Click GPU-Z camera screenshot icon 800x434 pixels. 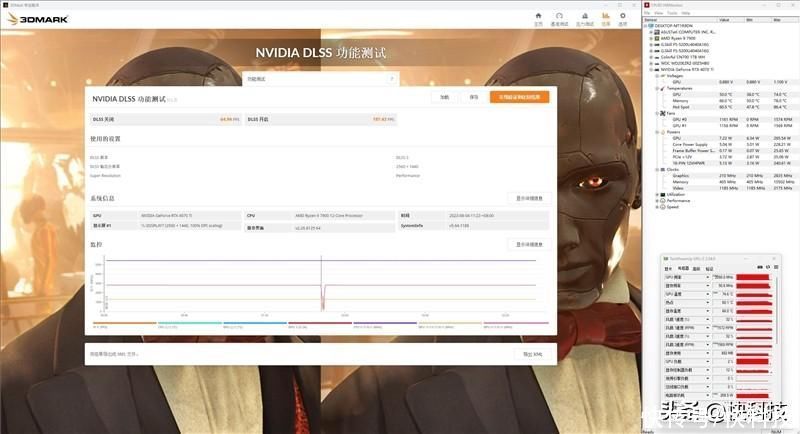tap(760, 267)
